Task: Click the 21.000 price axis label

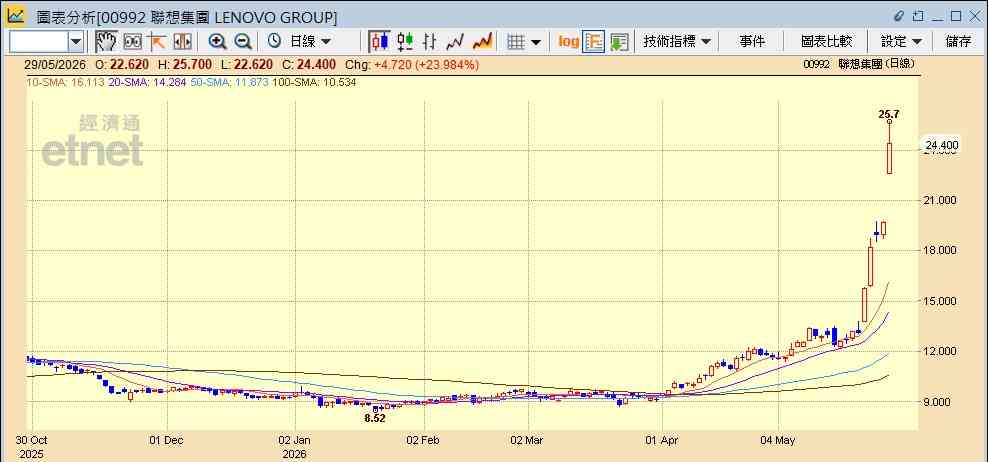Action: tap(941, 200)
